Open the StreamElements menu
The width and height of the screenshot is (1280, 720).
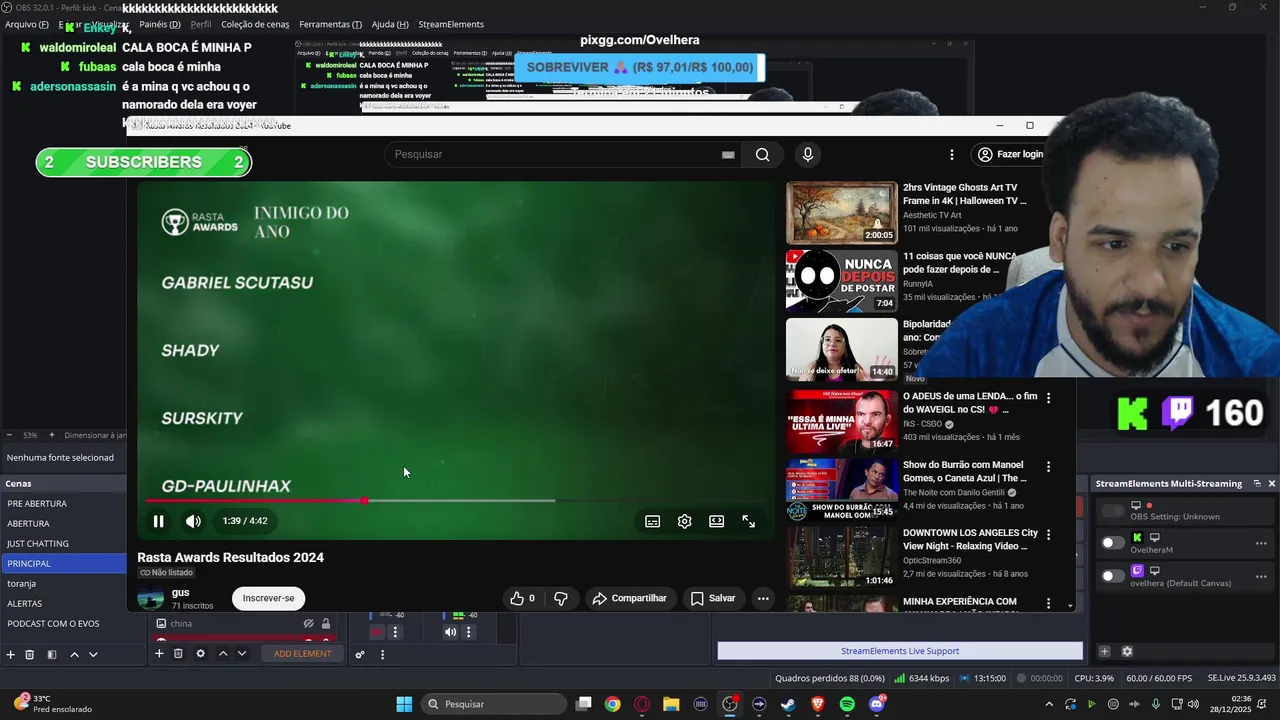[451, 24]
